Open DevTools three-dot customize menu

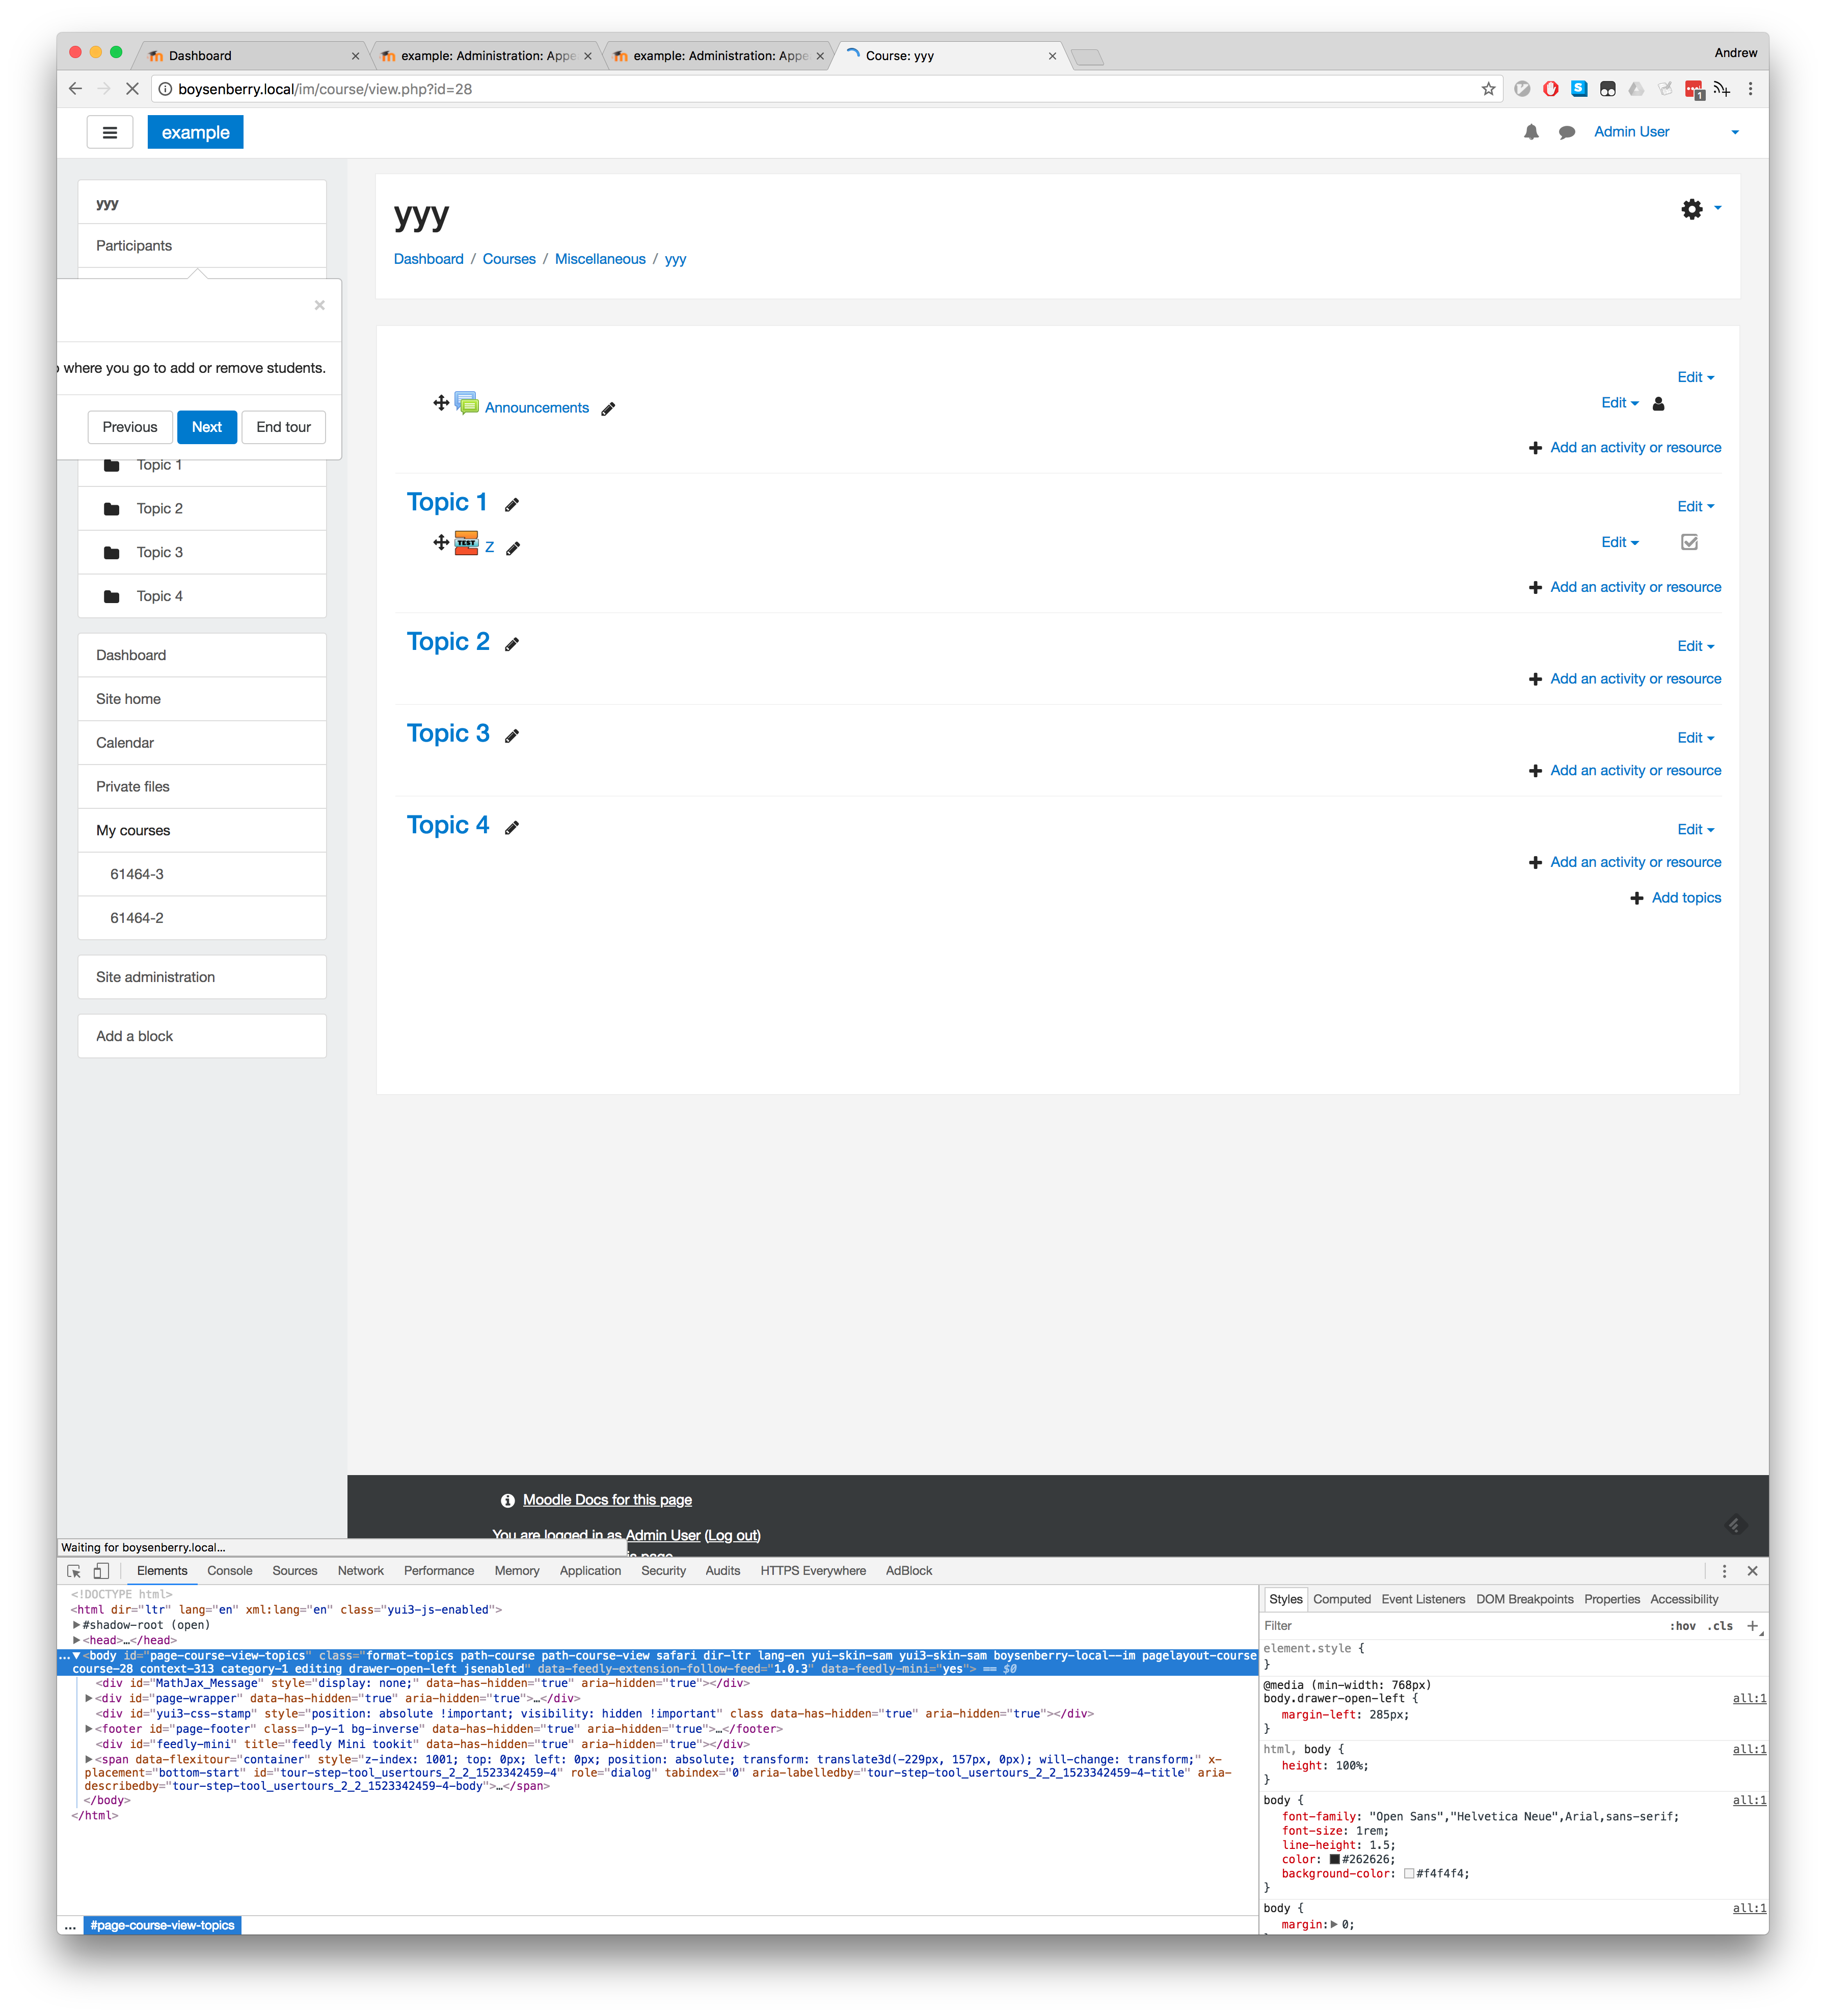click(x=1724, y=1571)
